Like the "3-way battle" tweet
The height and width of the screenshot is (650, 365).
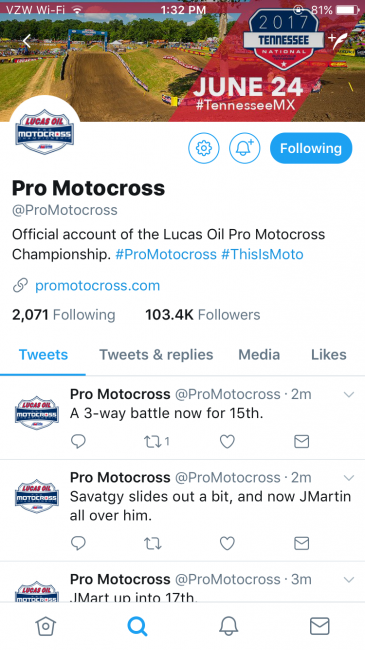click(x=227, y=441)
